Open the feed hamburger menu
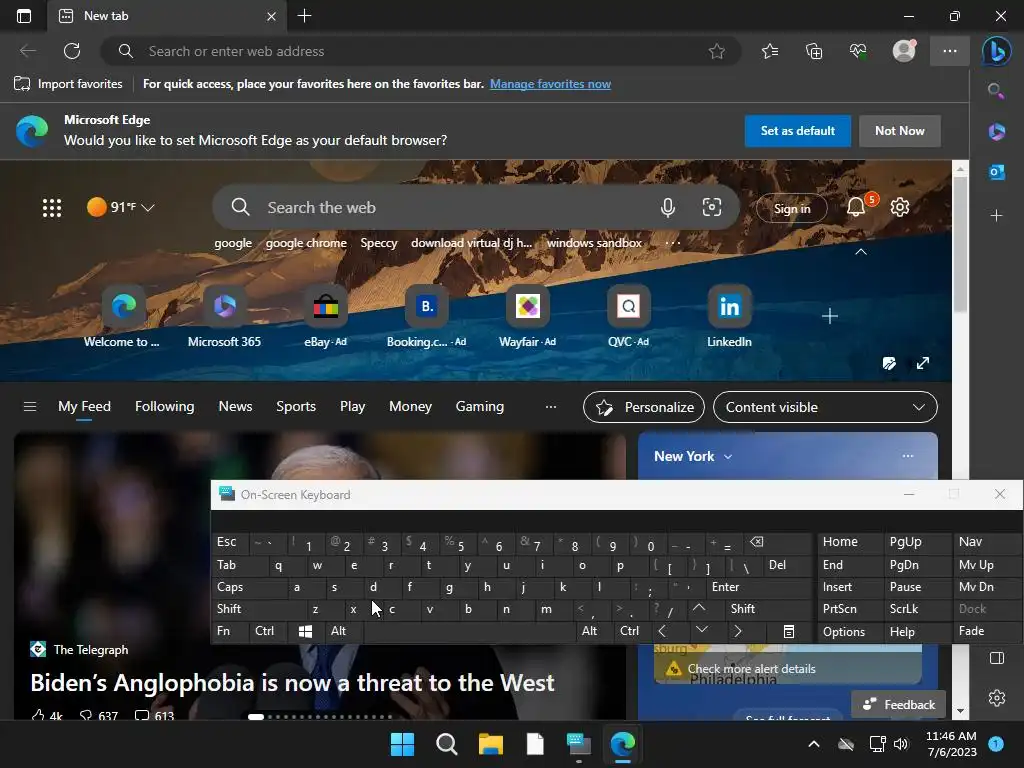The image size is (1024, 768). [29, 407]
